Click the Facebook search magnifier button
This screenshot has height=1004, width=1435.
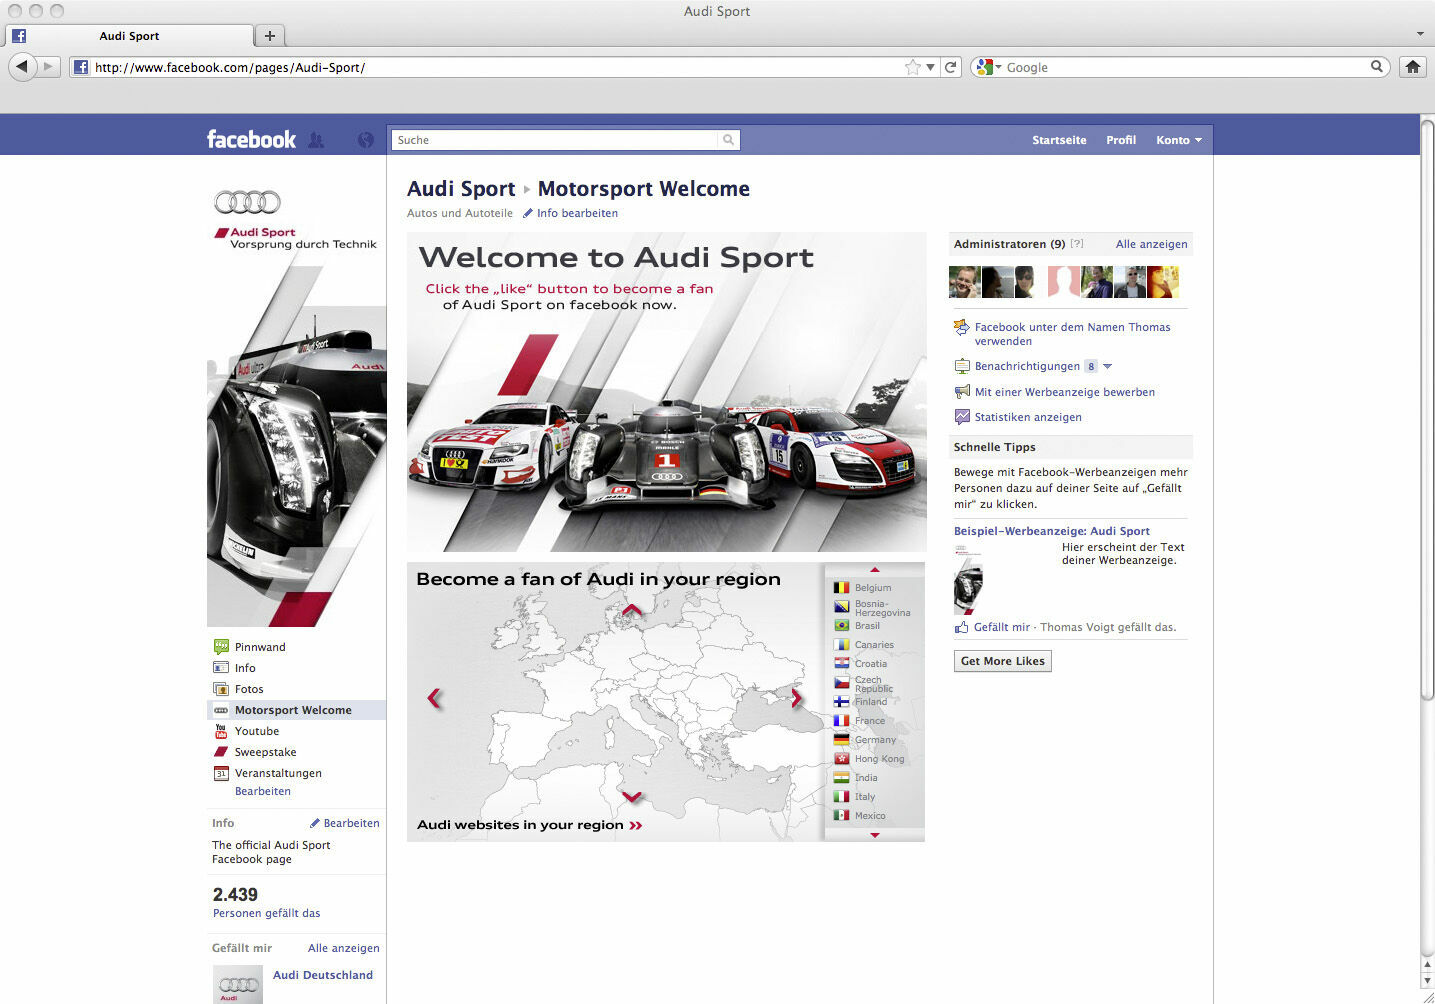click(x=729, y=140)
